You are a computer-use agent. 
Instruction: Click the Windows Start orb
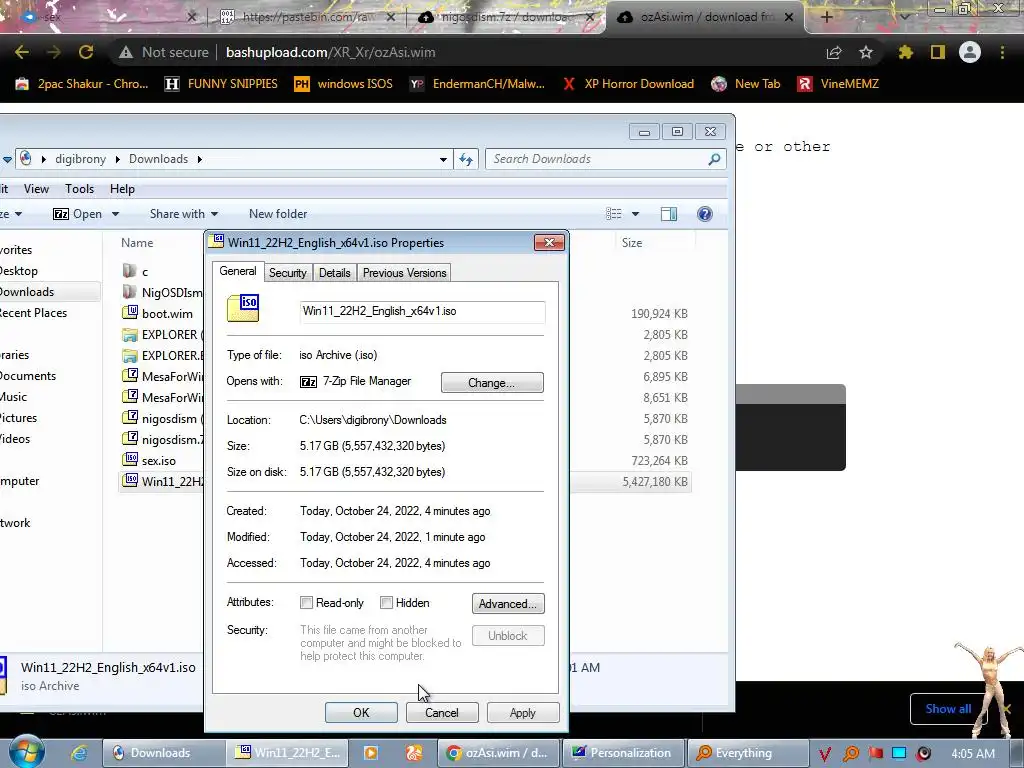click(26, 751)
